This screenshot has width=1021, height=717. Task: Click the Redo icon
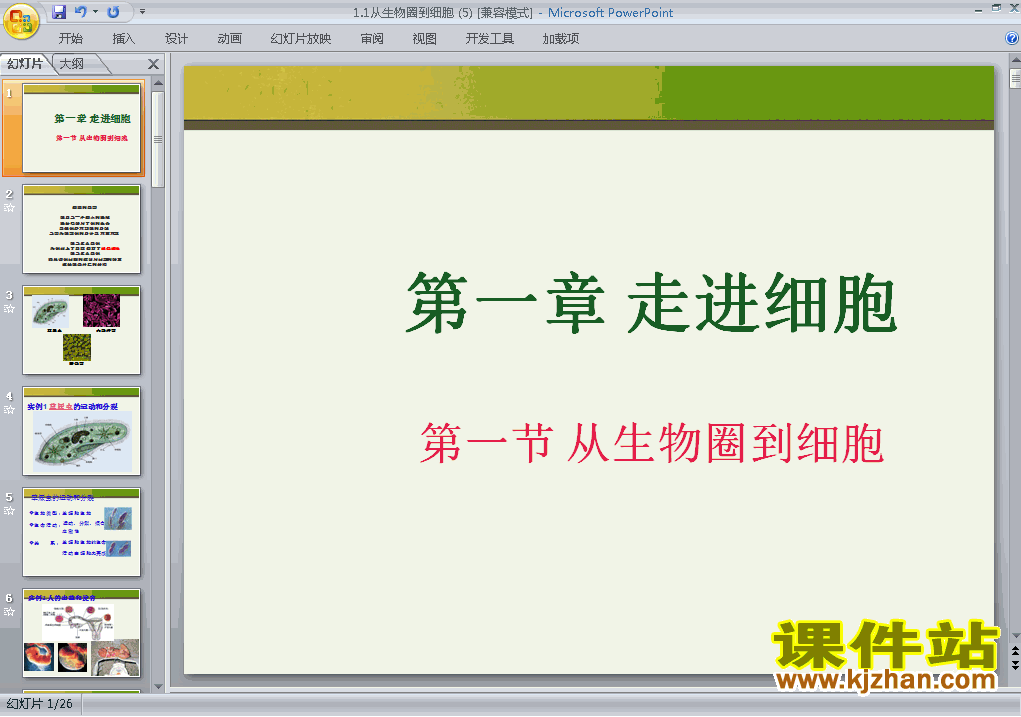tap(113, 12)
